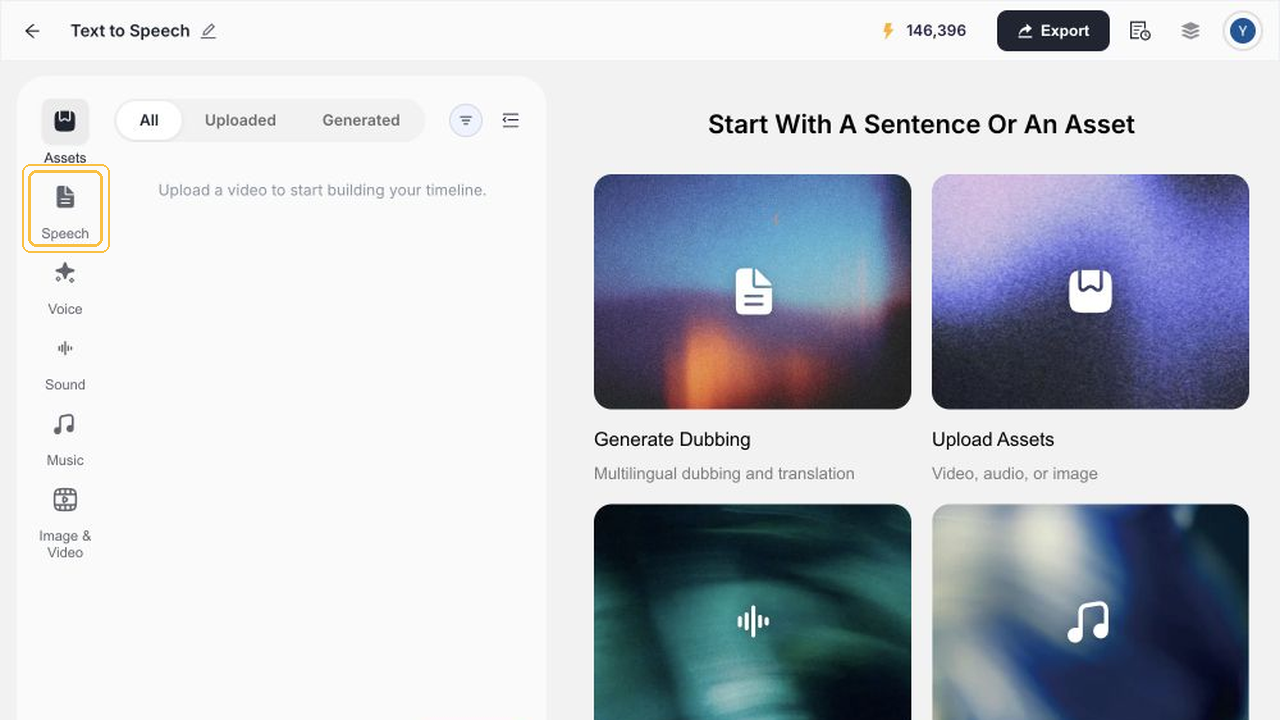Viewport: 1280px width, 720px height.
Task: Open the Assets sidebar panel
Action: [65, 132]
